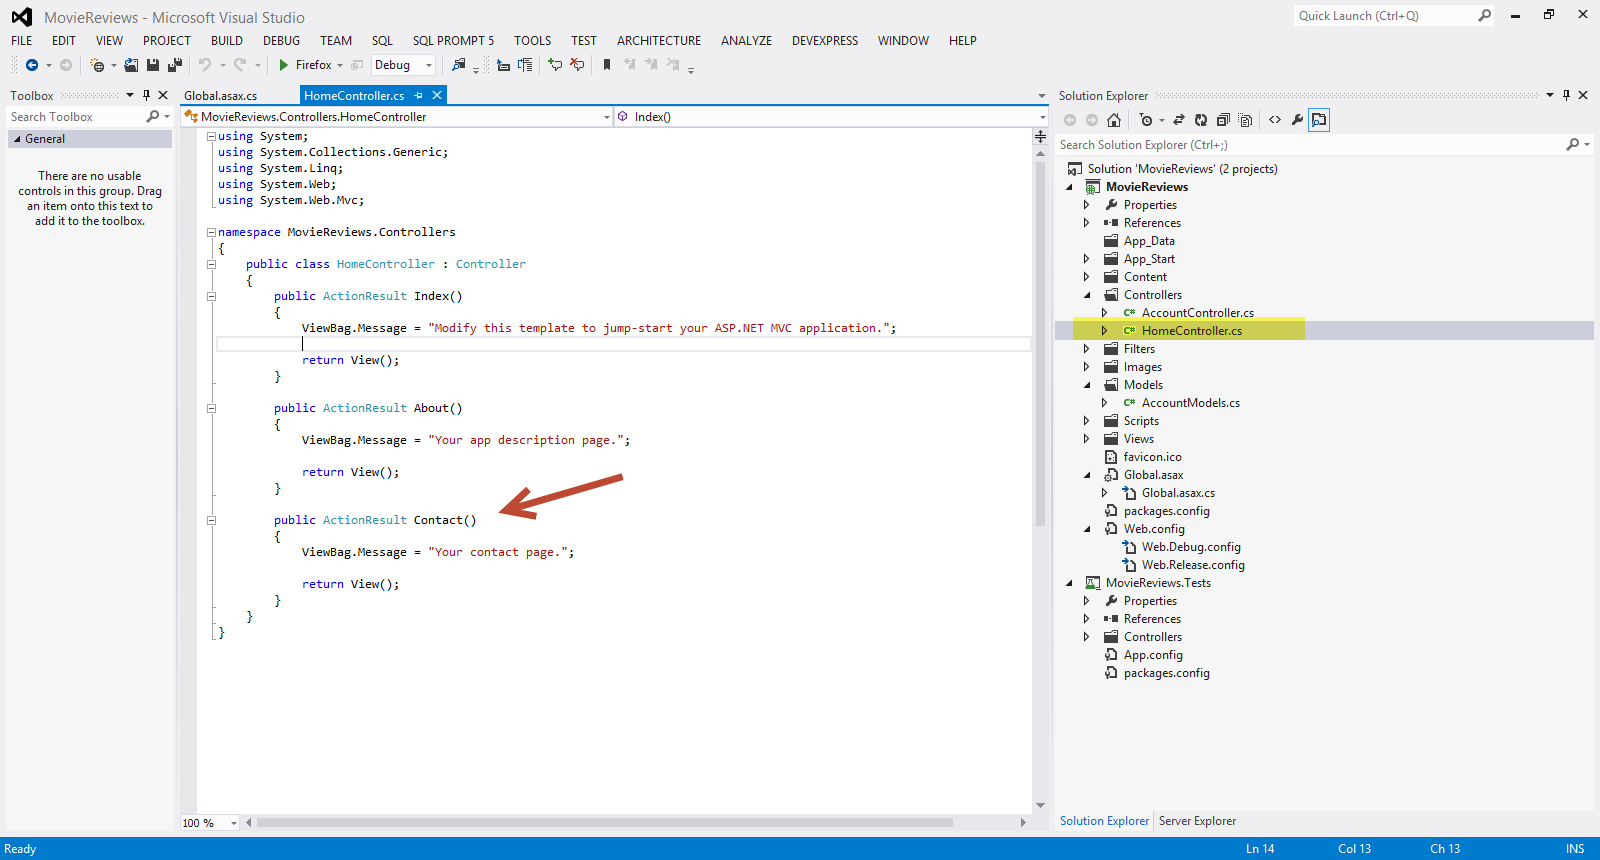The image size is (1600, 860).
Task: Select Web.Release.config in Solution Explorer
Action: pyautogui.click(x=1193, y=565)
